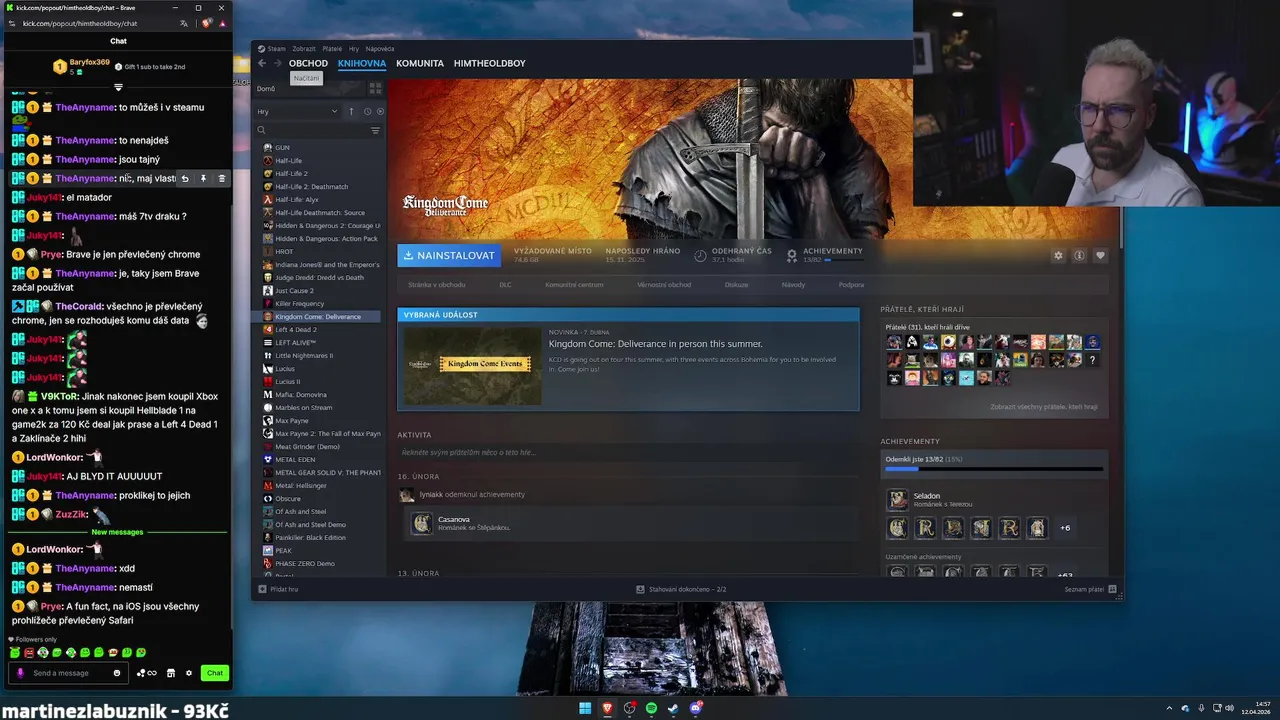Open Discord from the taskbar
The image size is (1280, 720).
696,708
